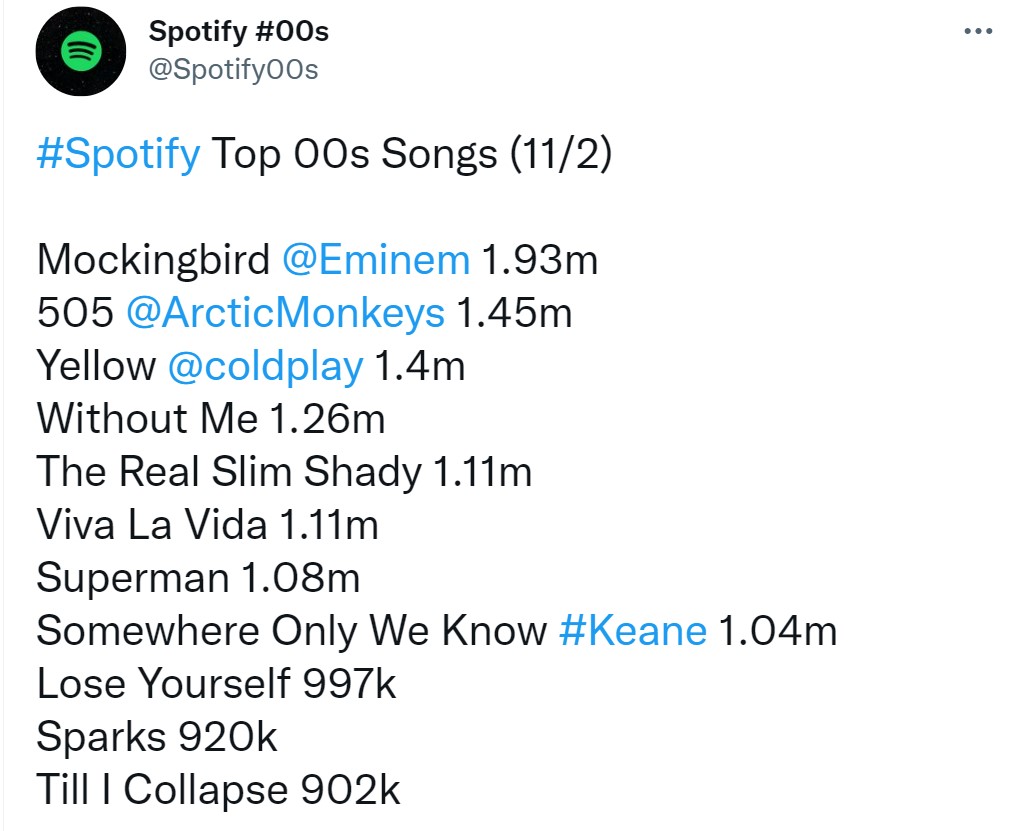Screen dimensions: 1018x831
Task: Visit the @Eminem mention
Action: (376, 260)
